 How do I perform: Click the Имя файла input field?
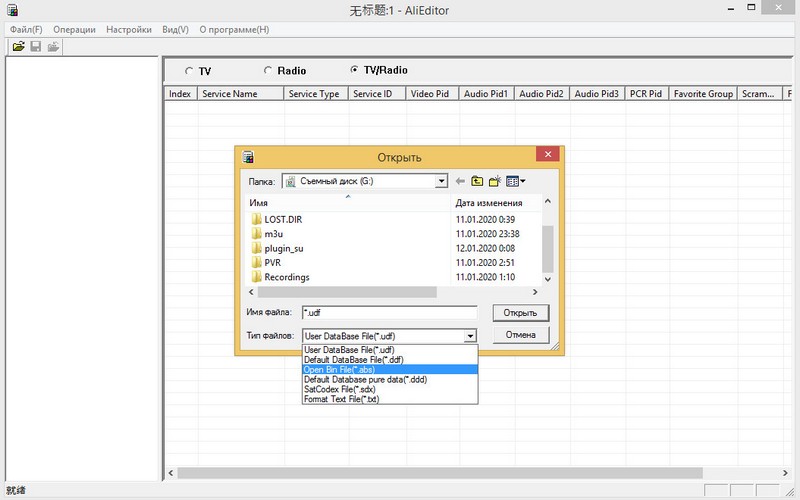[390, 312]
